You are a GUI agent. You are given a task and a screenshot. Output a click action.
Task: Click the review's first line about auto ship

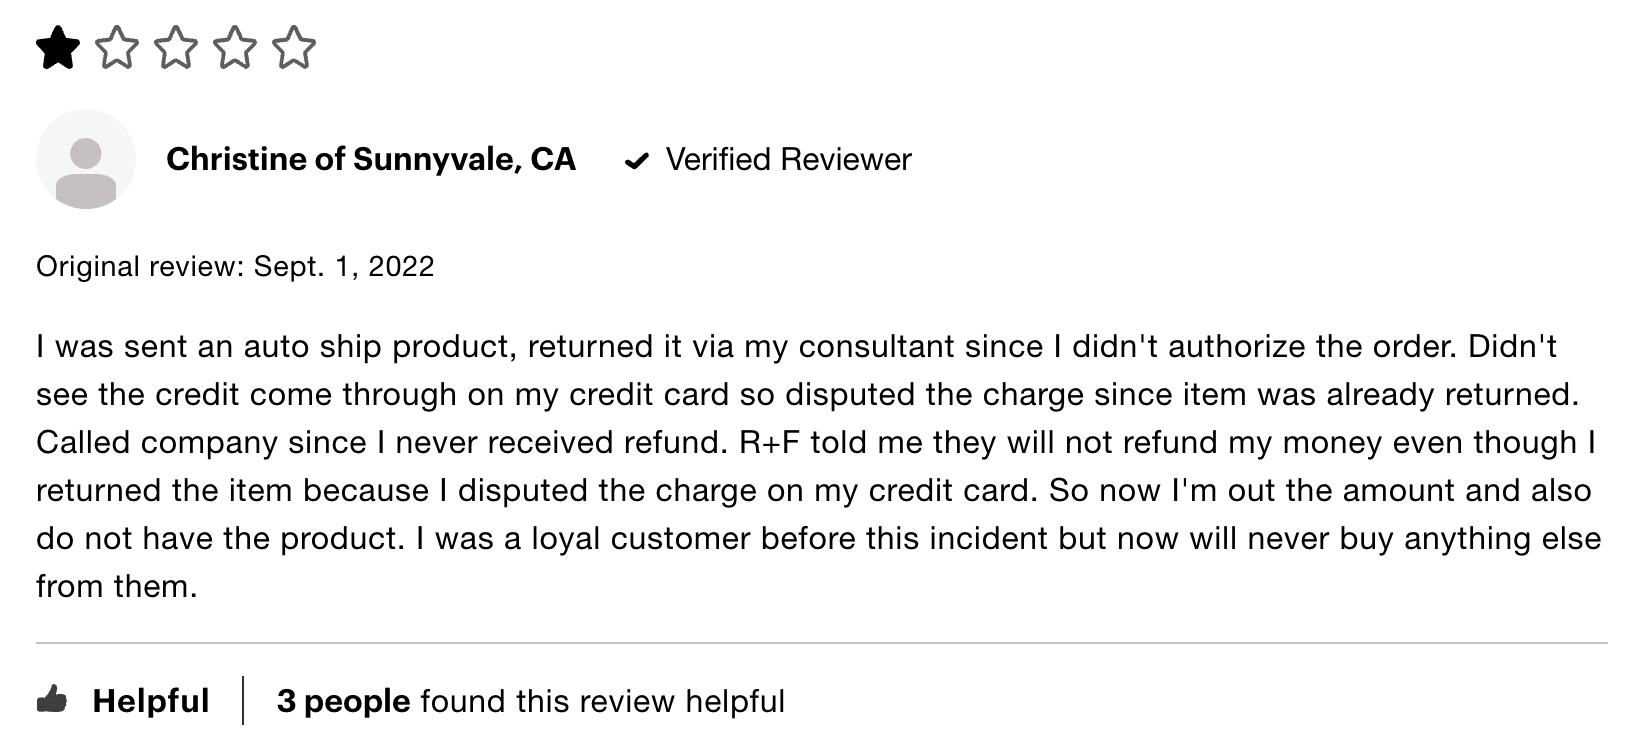(797, 347)
